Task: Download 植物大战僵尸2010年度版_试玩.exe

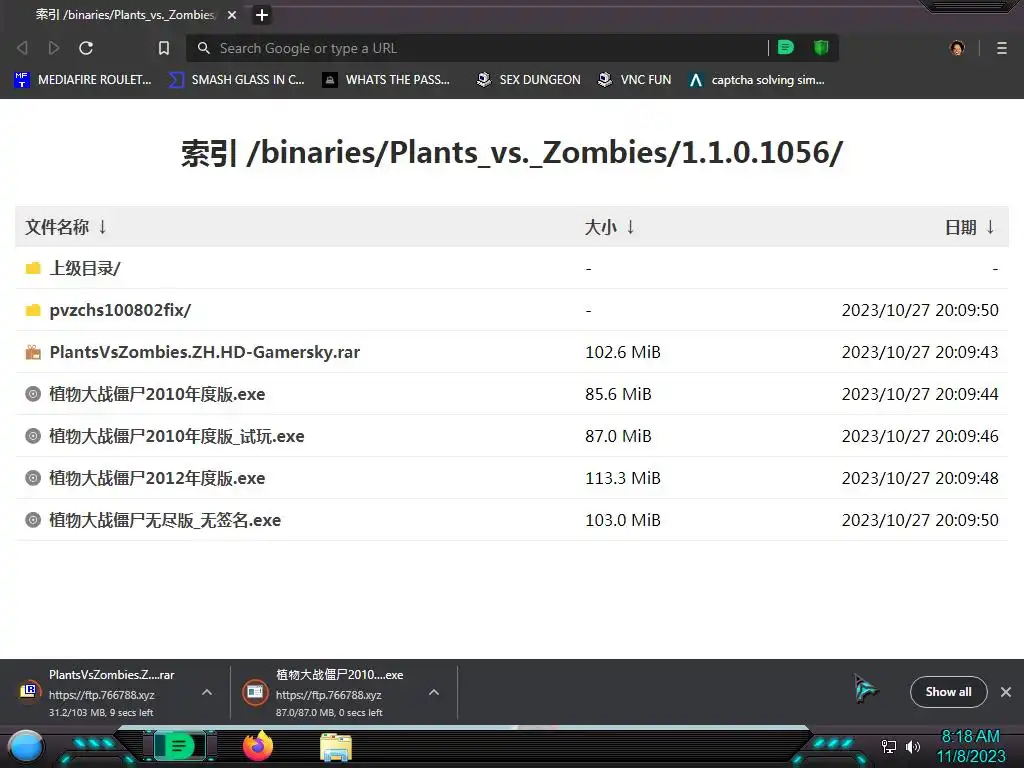Action: [177, 436]
